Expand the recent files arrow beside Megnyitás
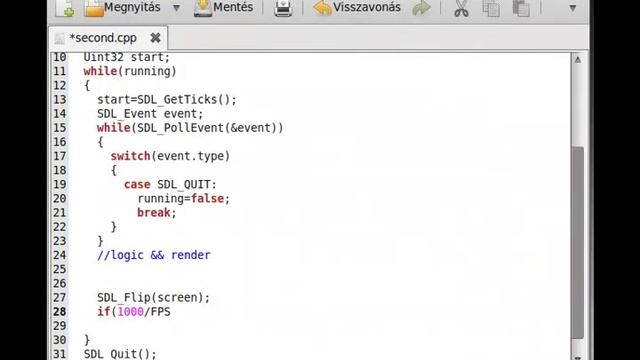Image resolution: width=640 pixels, height=360 pixels. tap(176, 8)
